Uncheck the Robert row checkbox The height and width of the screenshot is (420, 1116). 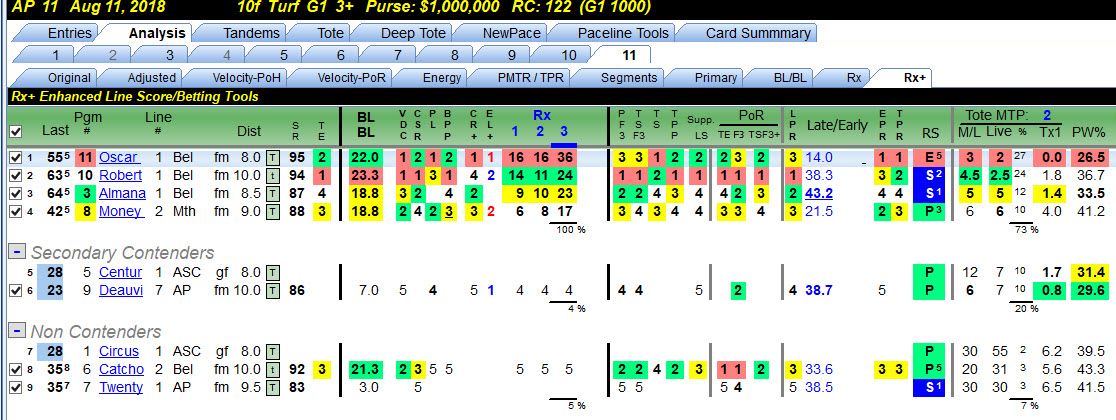(x=16, y=175)
